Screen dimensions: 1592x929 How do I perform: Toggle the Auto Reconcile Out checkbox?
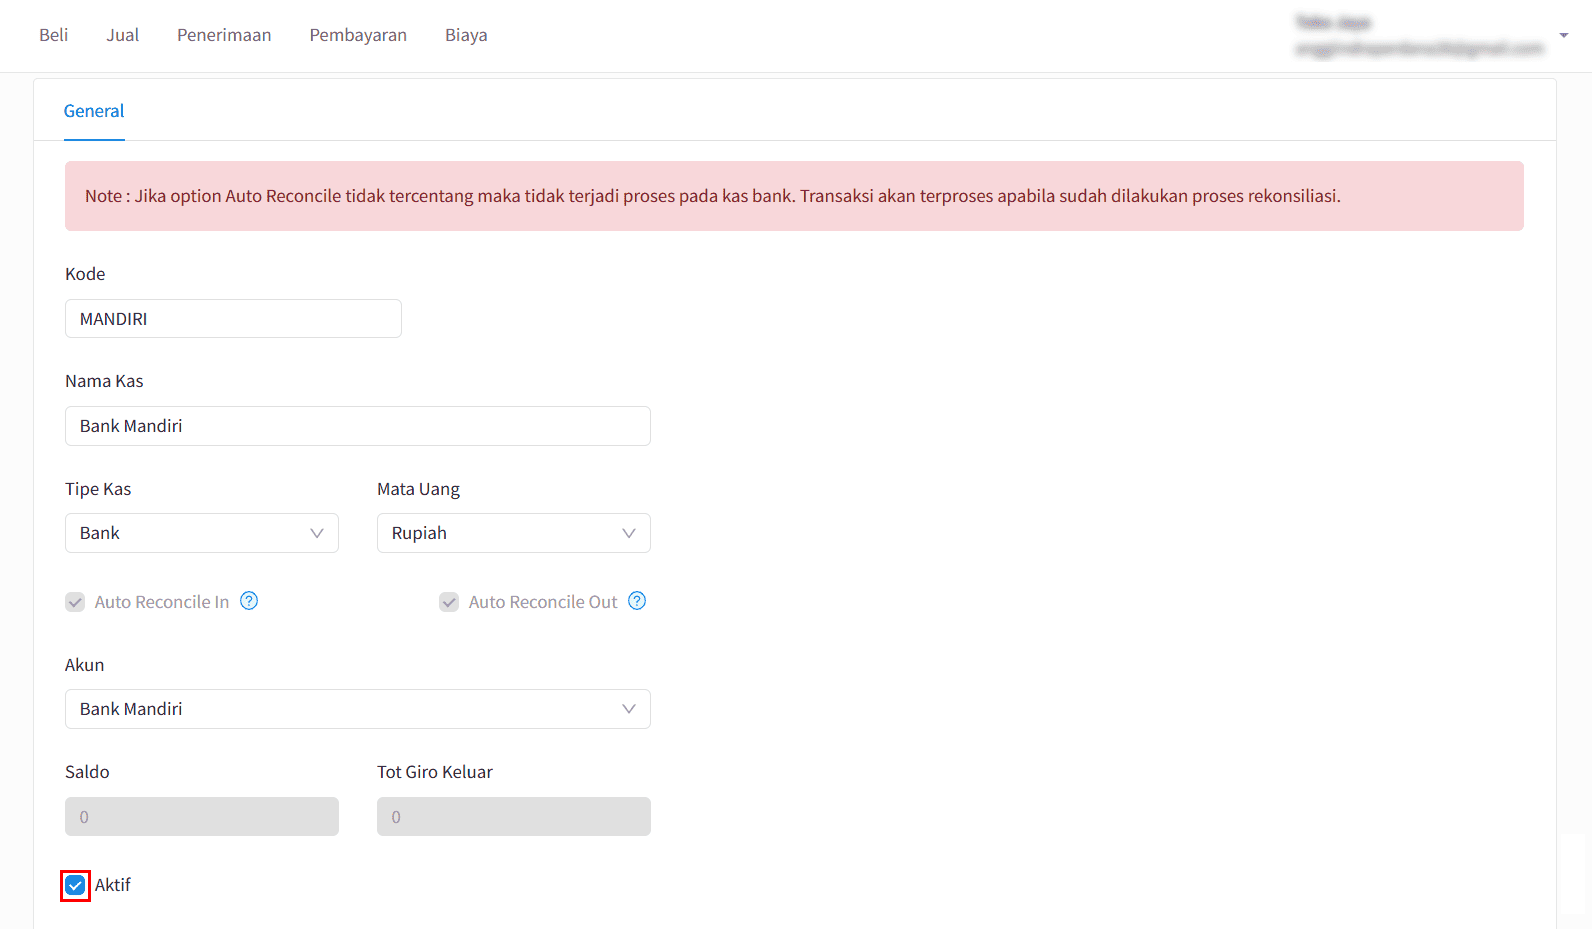click(449, 602)
